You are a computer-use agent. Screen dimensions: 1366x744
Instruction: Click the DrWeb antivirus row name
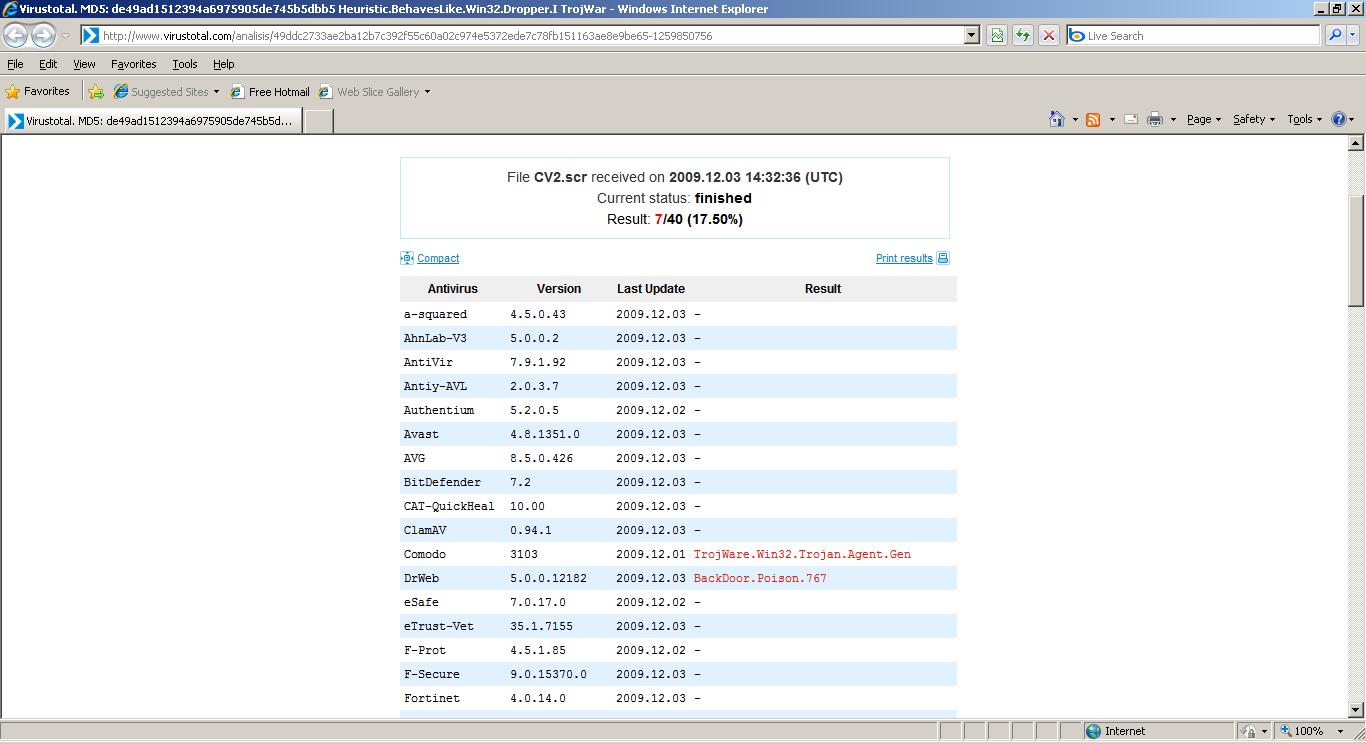point(421,578)
